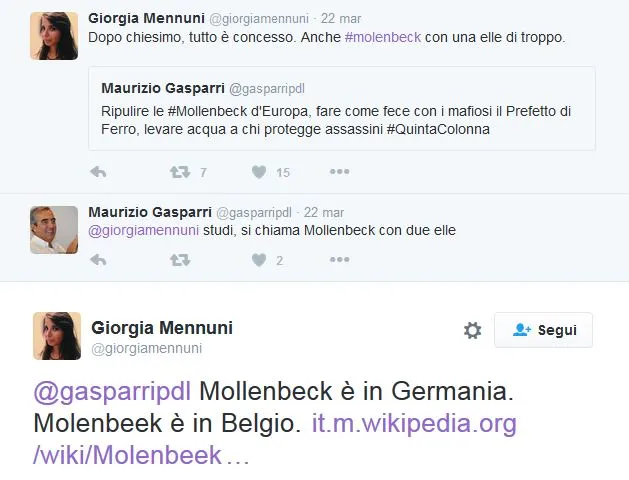Image resolution: width=629 pixels, height=480 pixels.
Task: Reply to Giorgia Mennuni's first tweet
Action: click(x=98, y=172)
